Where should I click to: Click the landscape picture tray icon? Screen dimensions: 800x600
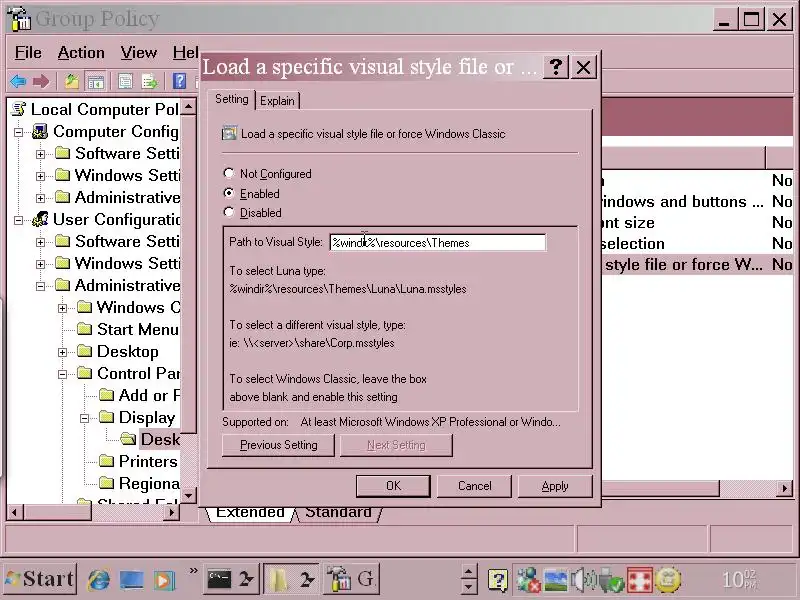pyautogui.click(x=556, y=580)
